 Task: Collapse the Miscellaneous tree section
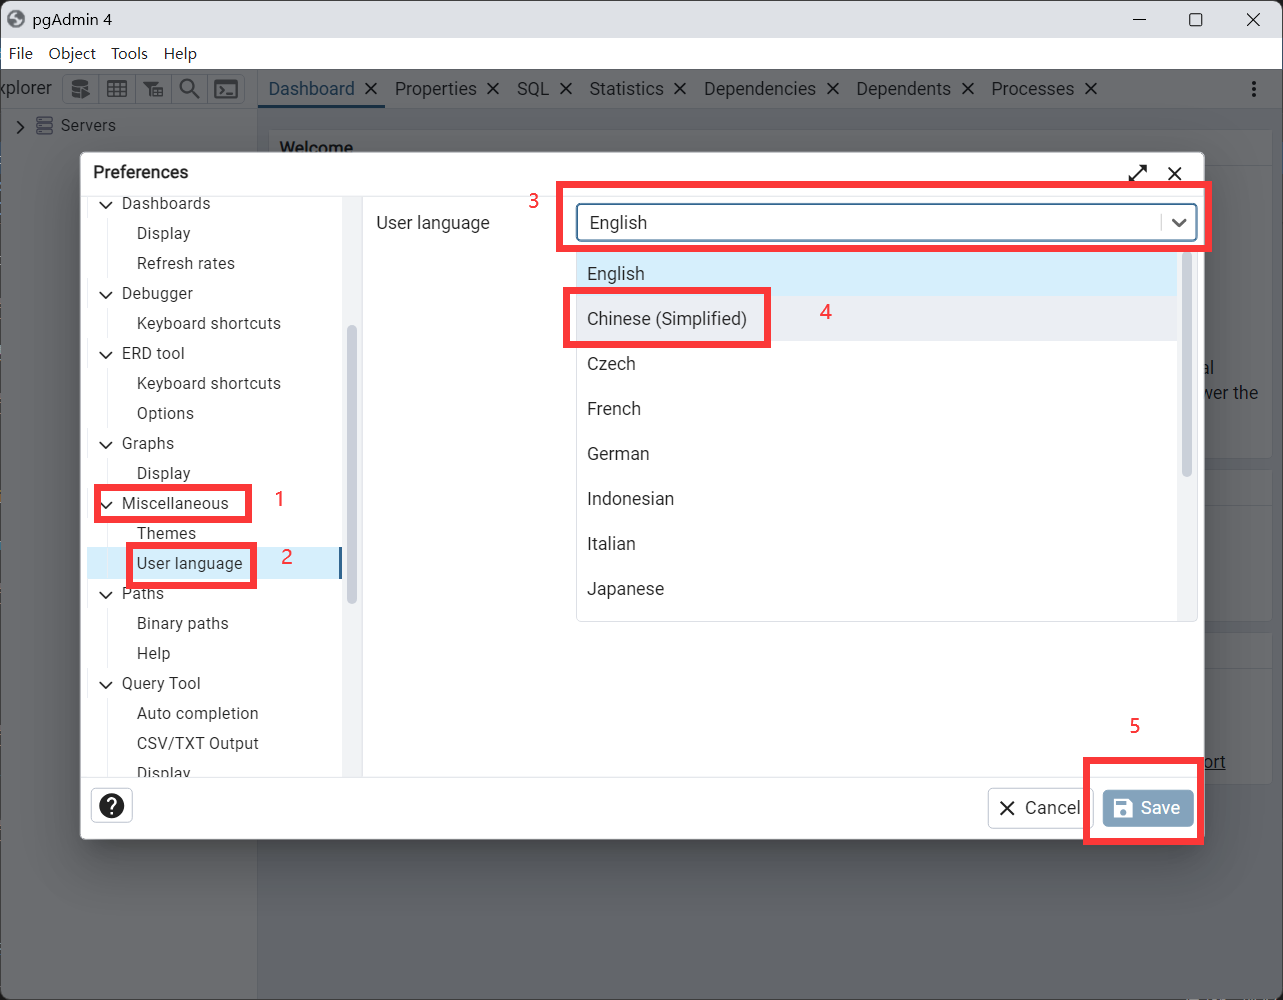pyautogui.click(x=106, y=504)
